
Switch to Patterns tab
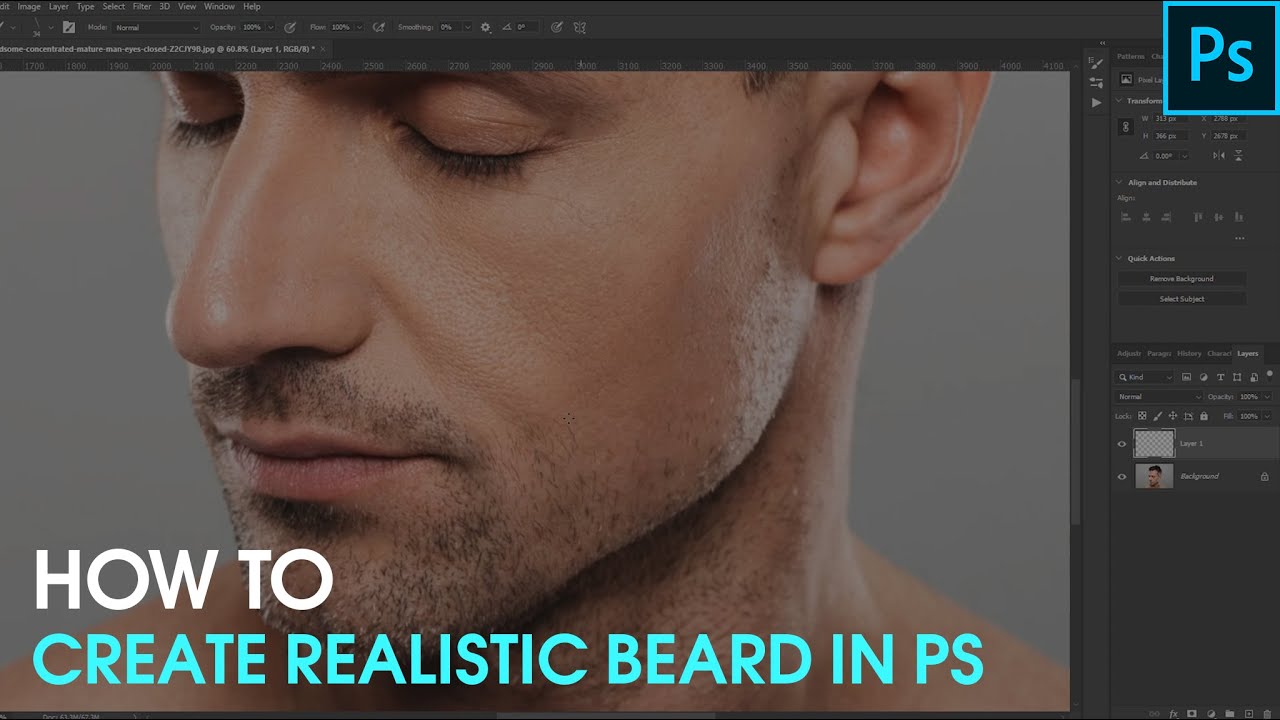coord(1131,56)
